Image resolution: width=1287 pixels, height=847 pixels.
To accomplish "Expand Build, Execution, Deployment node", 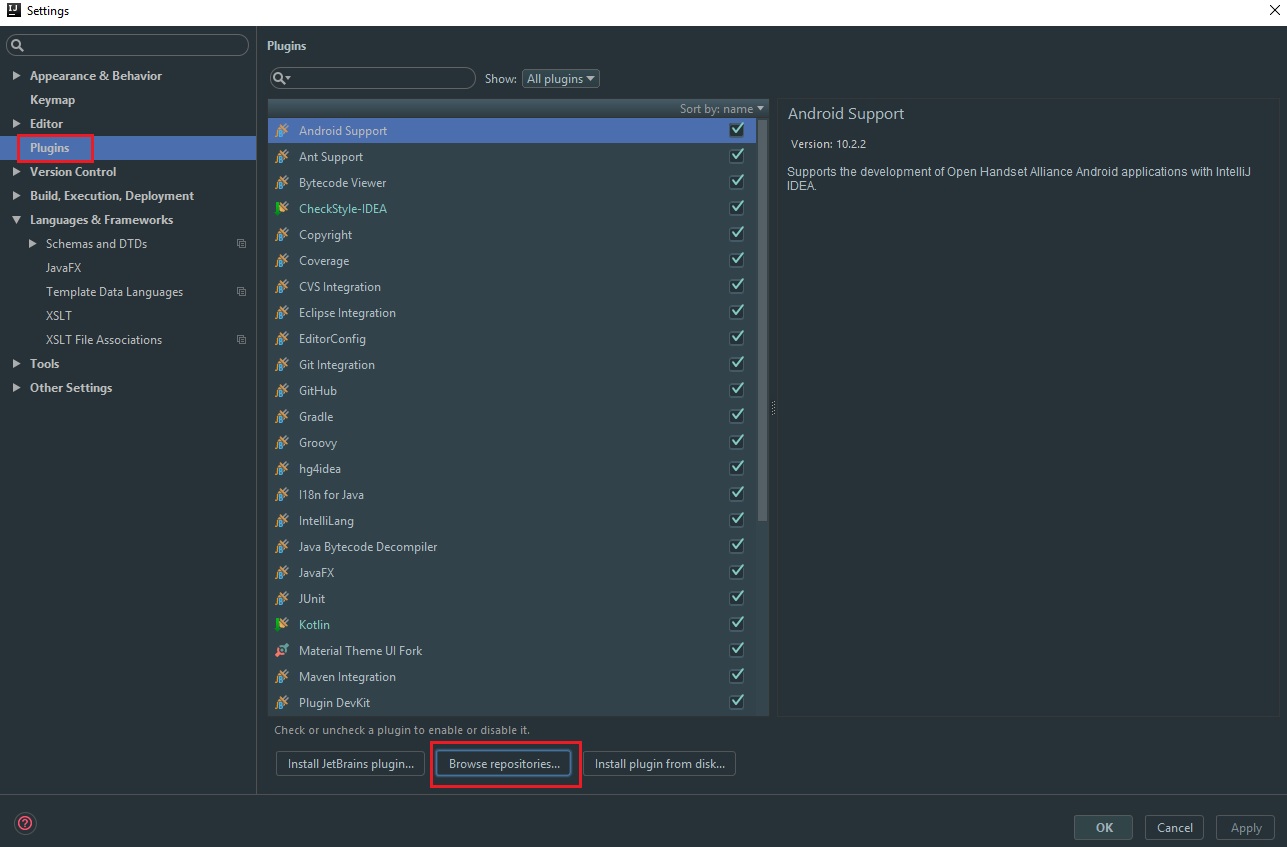I will (x=16, y=196).
